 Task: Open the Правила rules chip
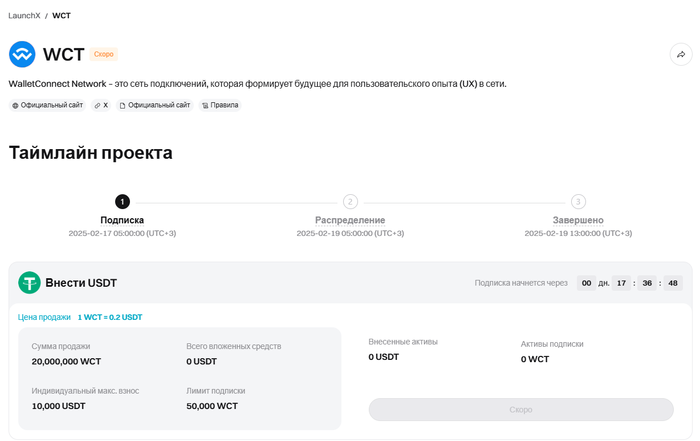[220, 105]
